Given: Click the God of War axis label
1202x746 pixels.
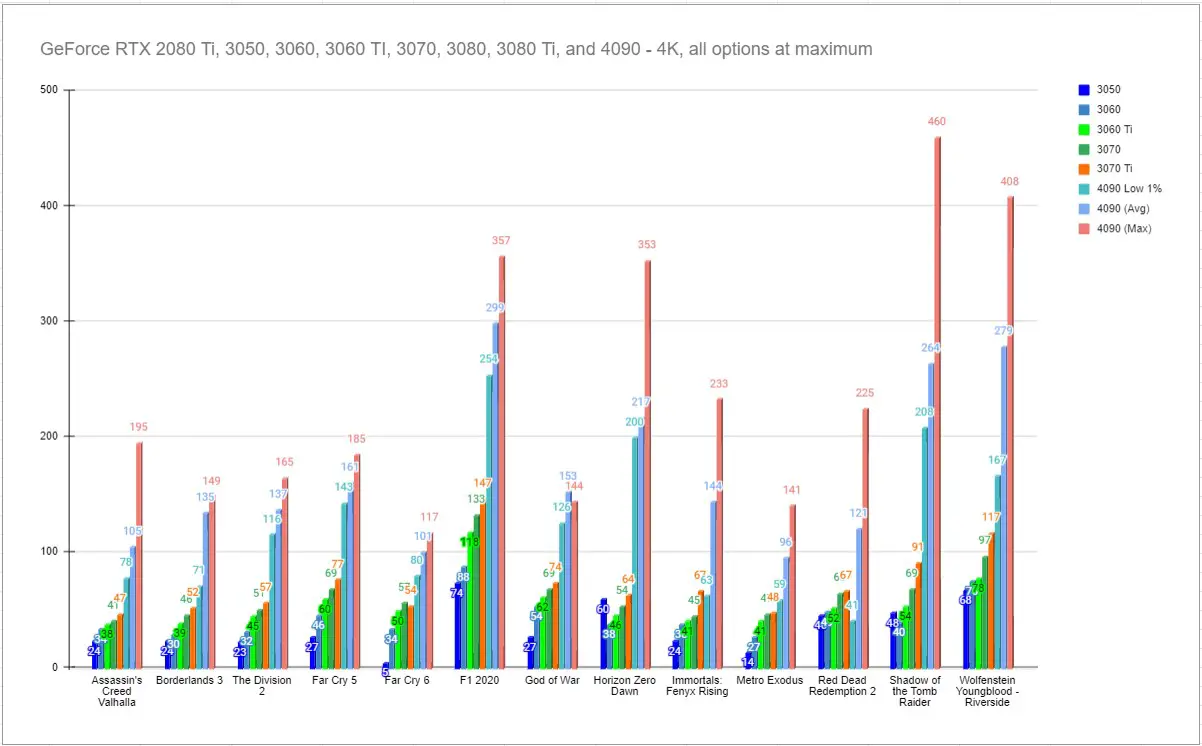Looking at the screenshot, I should [551, 681].
